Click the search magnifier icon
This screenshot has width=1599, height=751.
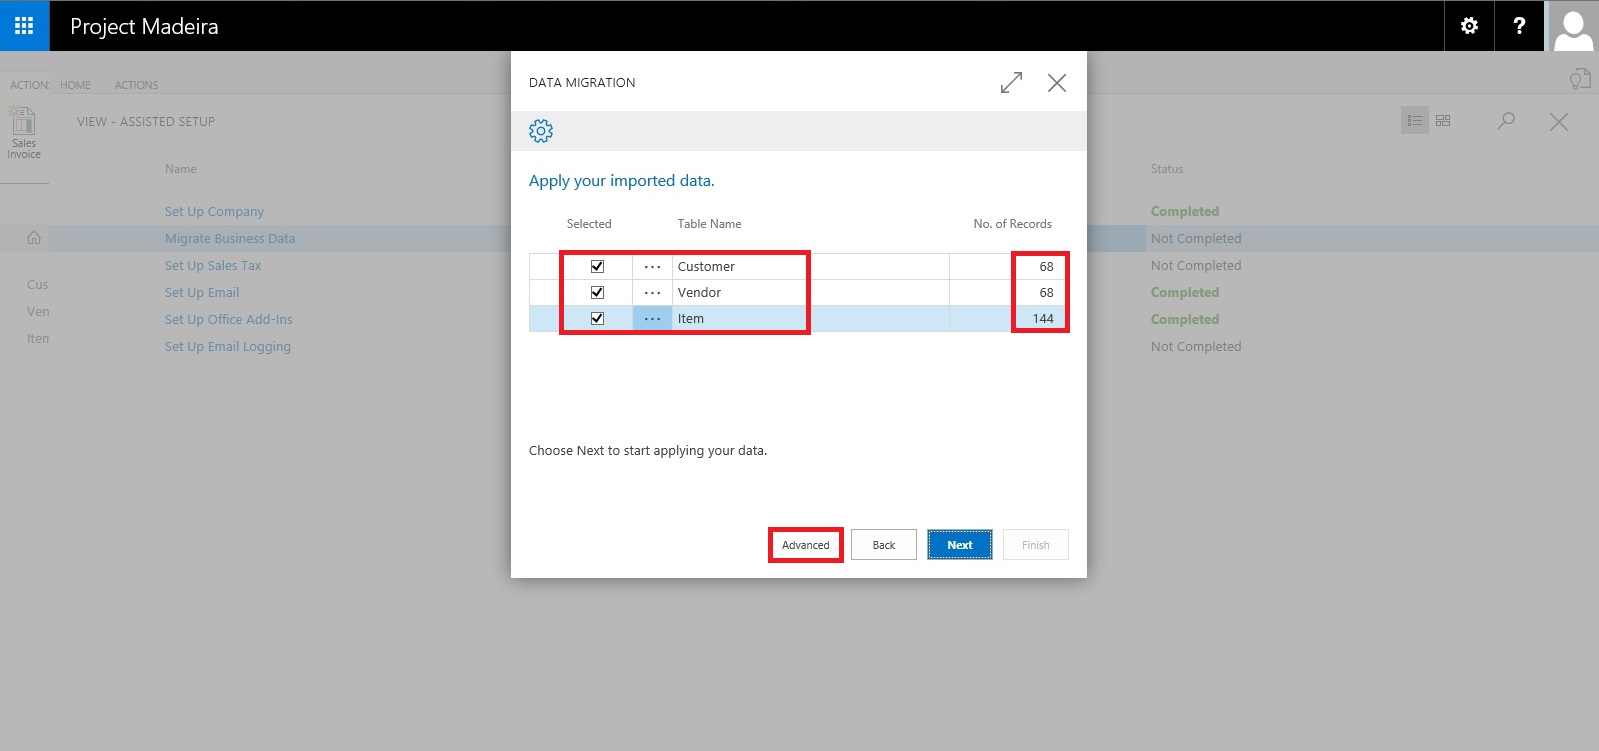[x=1506, y=121]
